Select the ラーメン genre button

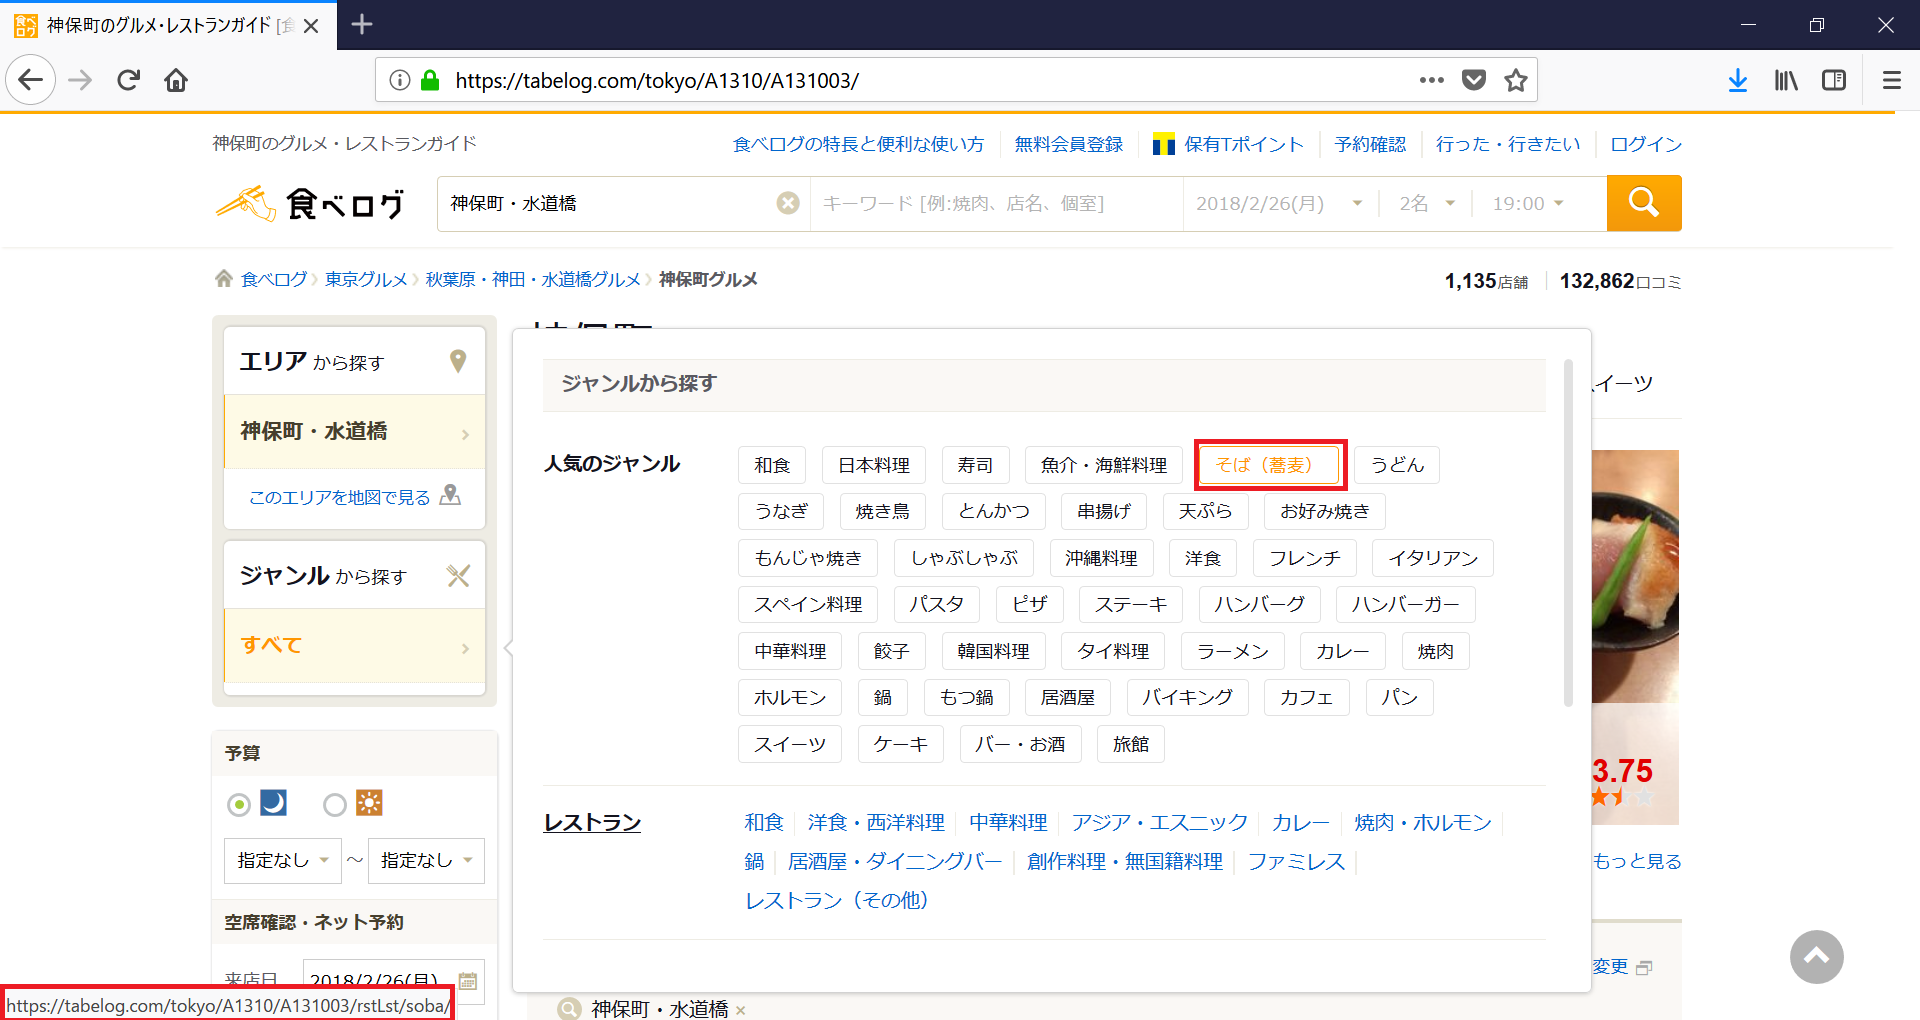pos(1233,651)
